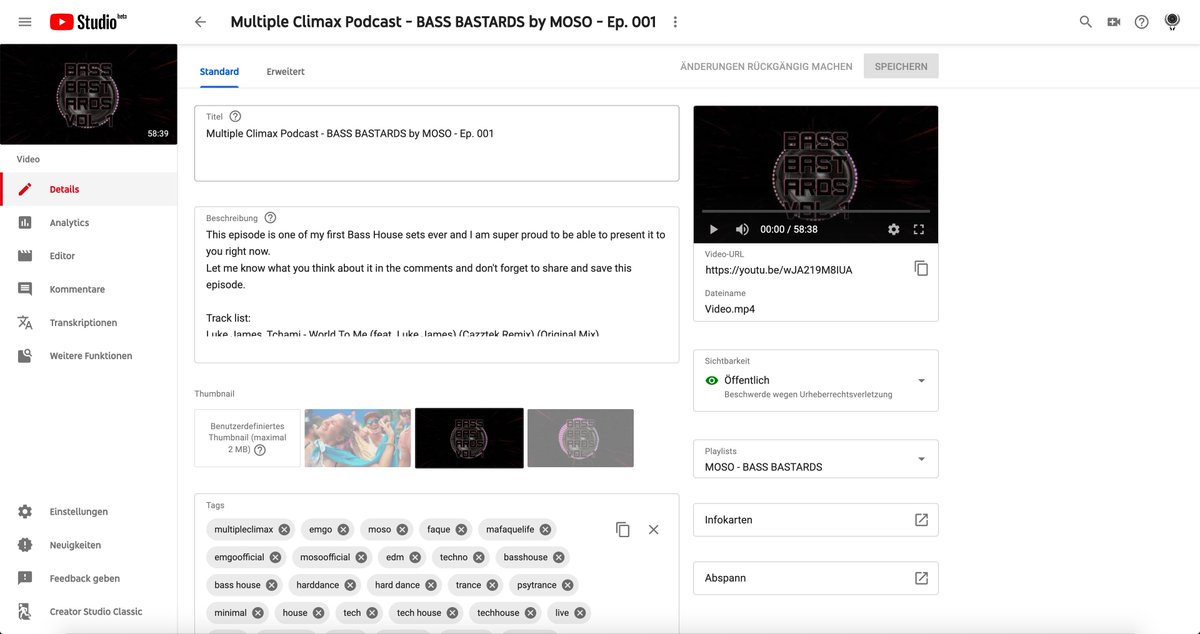Select the dark Bass Bastards thumbnail
Screen dimensions: 1200x634
(x=469, y=438)
